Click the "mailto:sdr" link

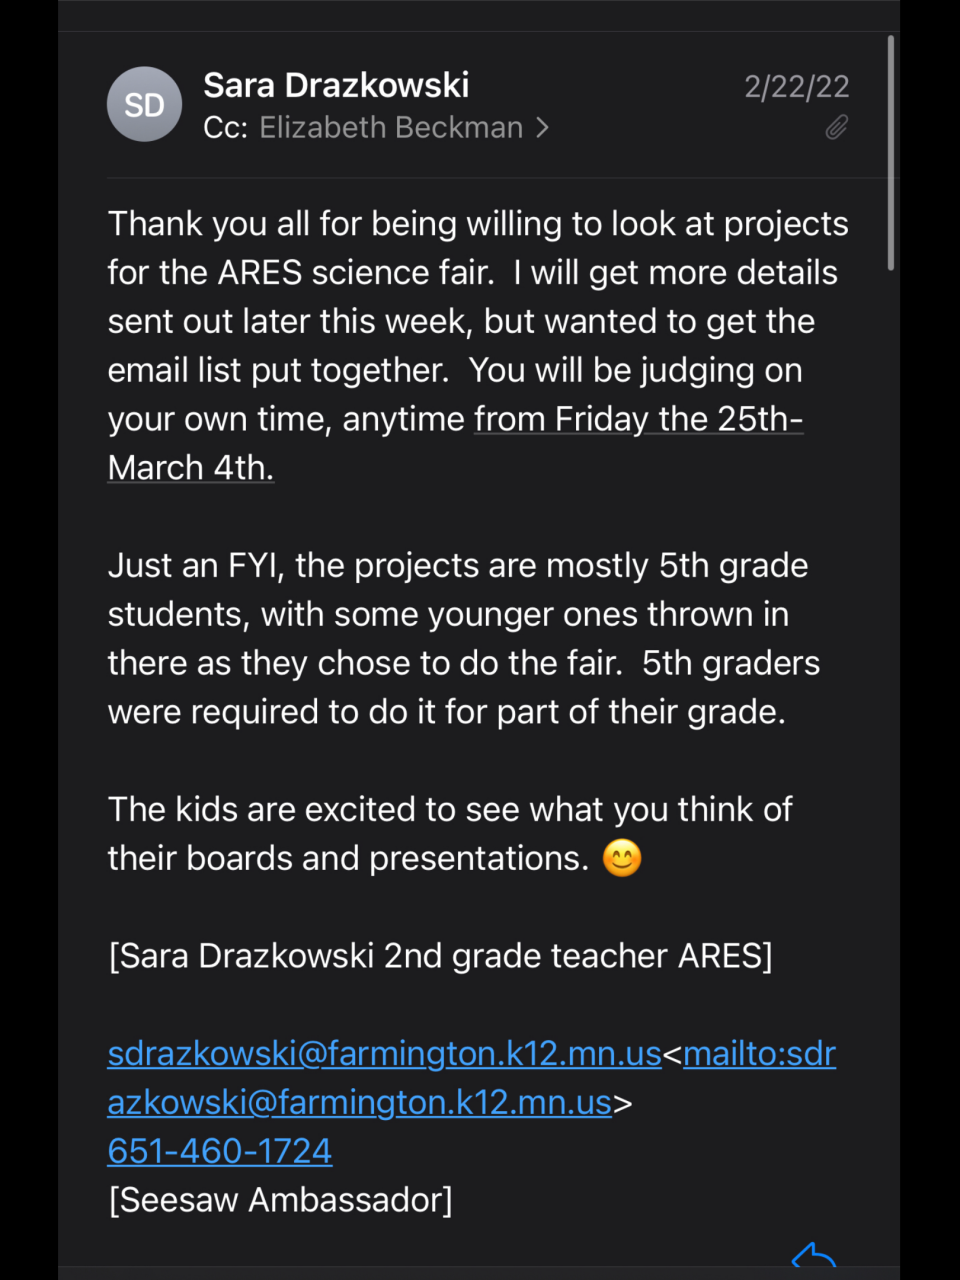tap(759, 1053)
